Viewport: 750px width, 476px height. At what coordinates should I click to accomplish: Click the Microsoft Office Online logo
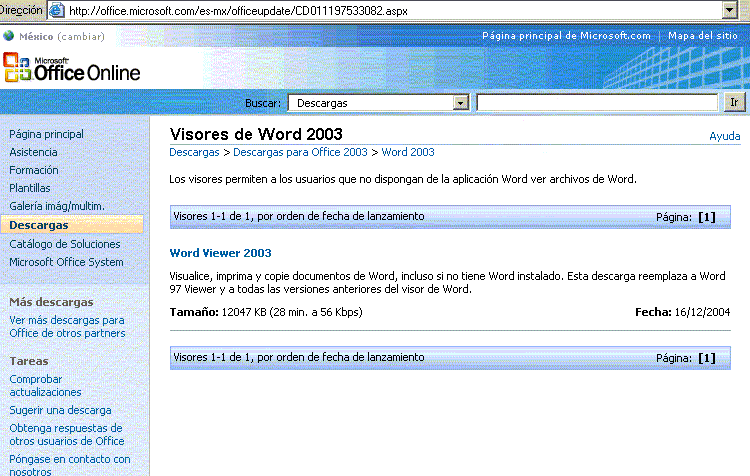[72, 68]
